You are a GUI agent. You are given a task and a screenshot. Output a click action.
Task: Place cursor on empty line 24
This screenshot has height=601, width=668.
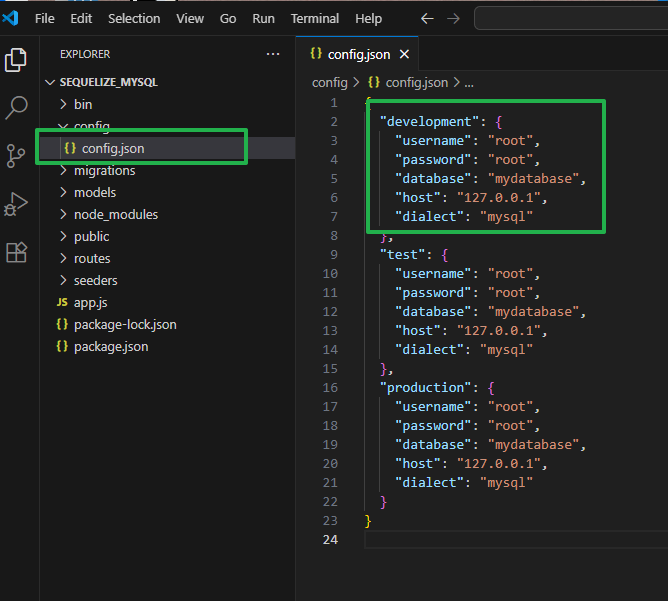[516, 540]
